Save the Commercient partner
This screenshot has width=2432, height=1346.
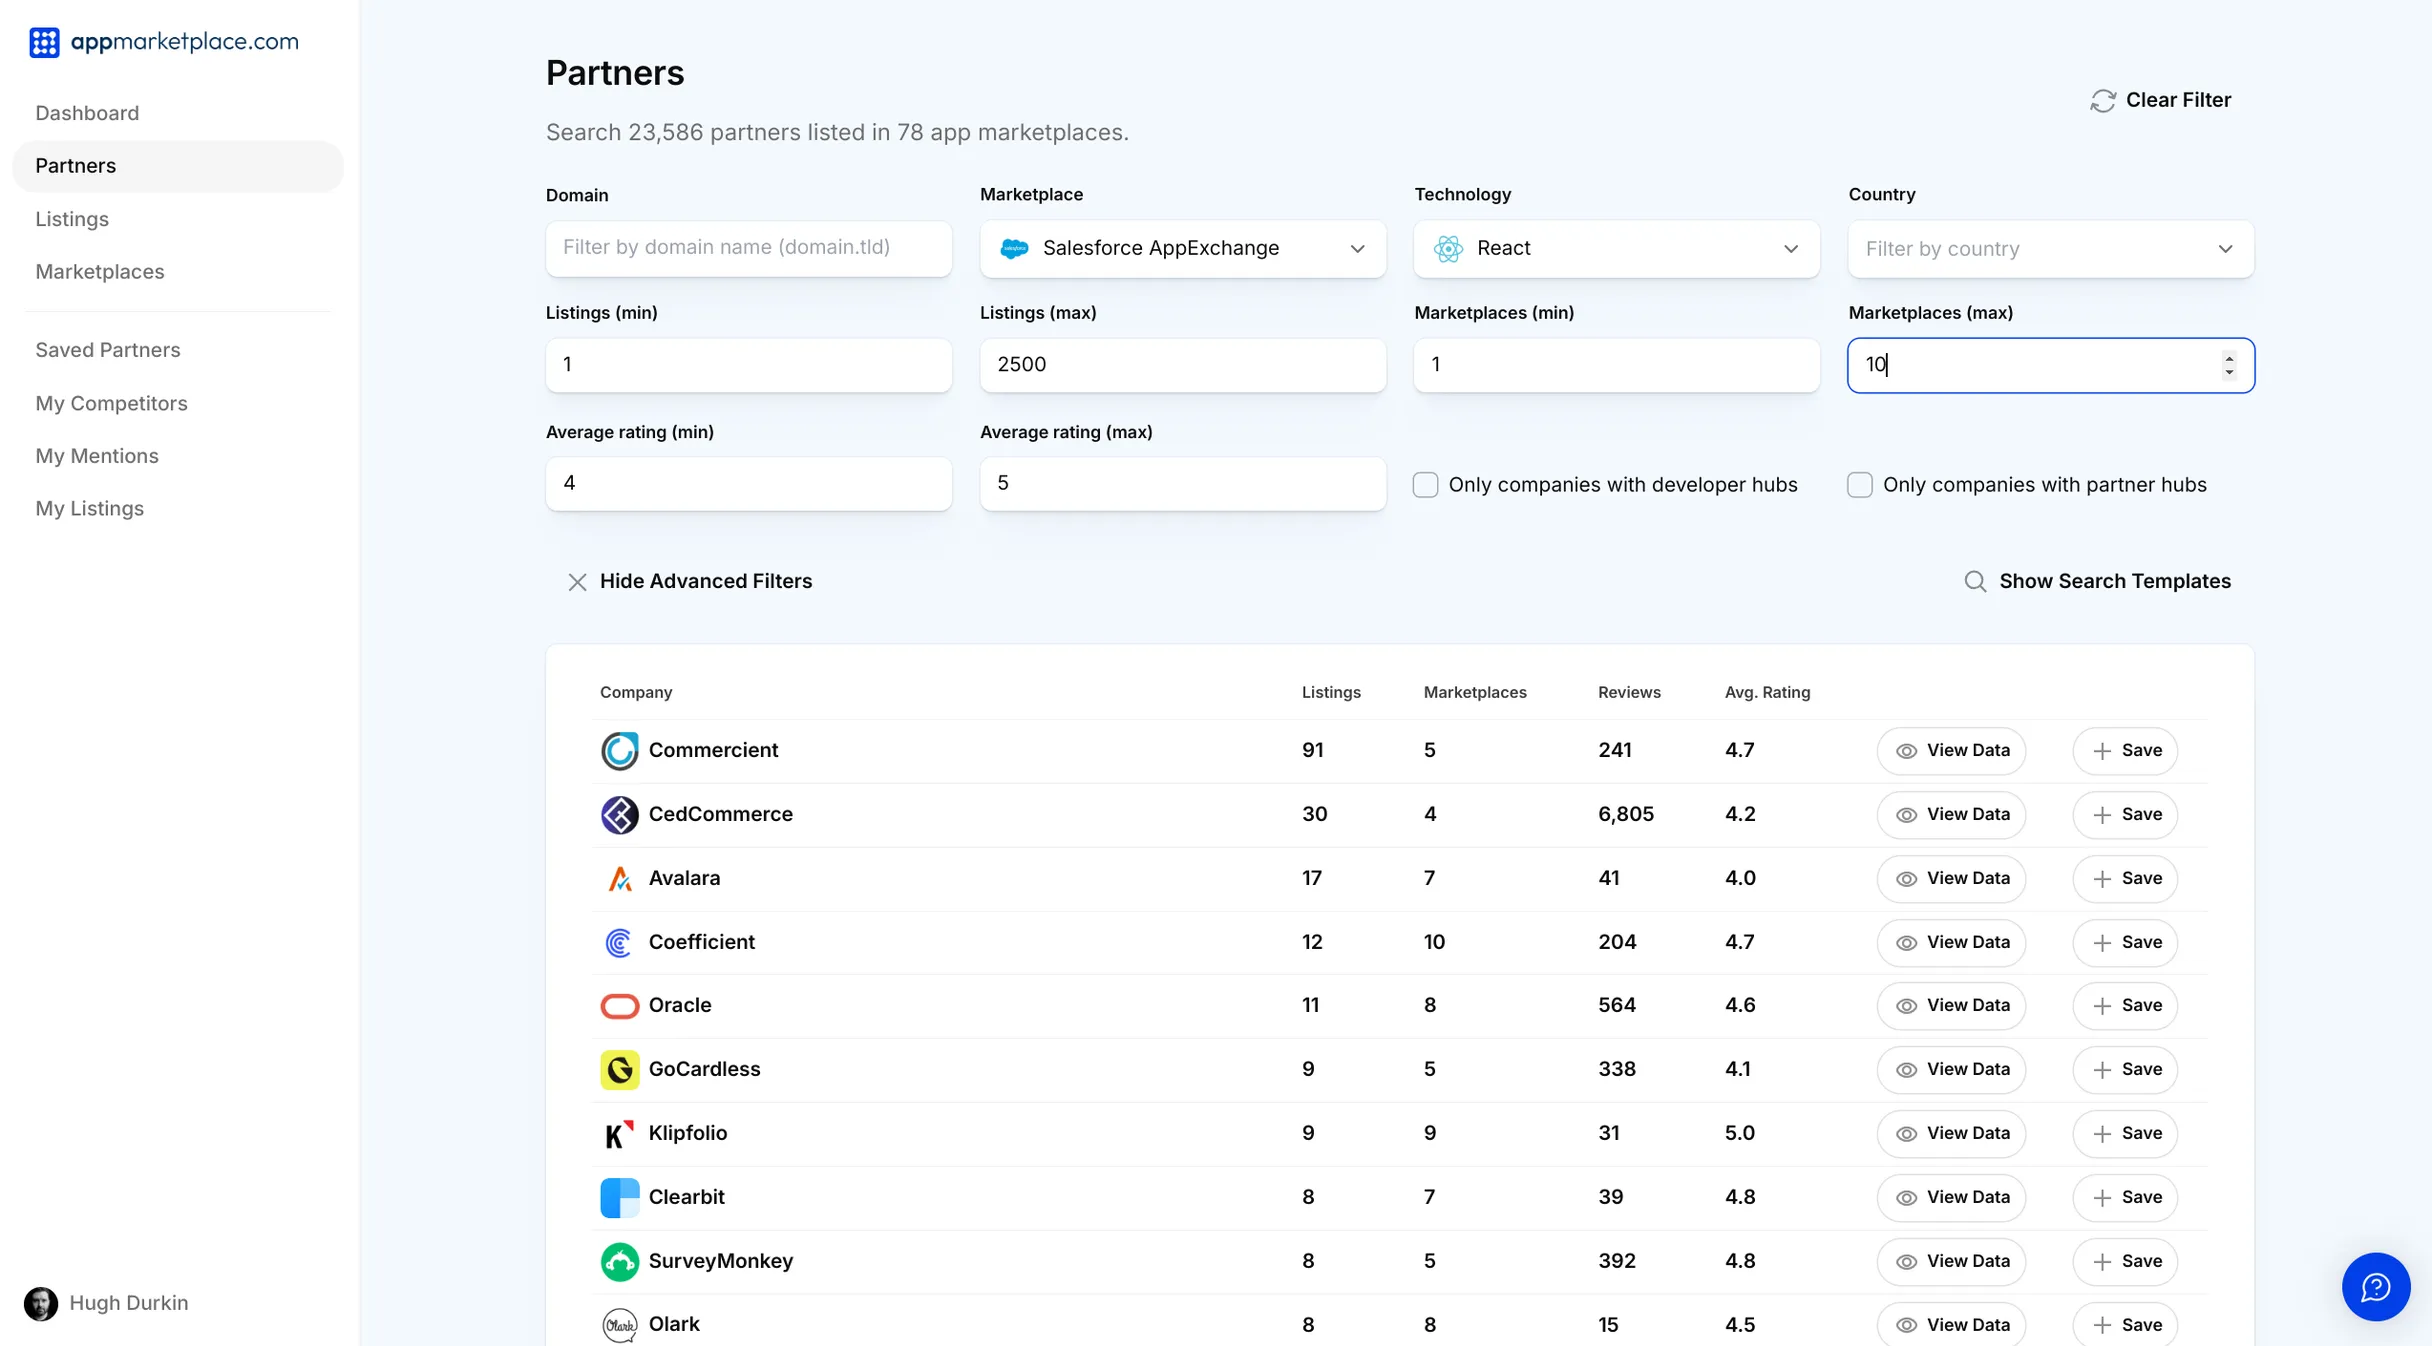tap(2125, 751)
